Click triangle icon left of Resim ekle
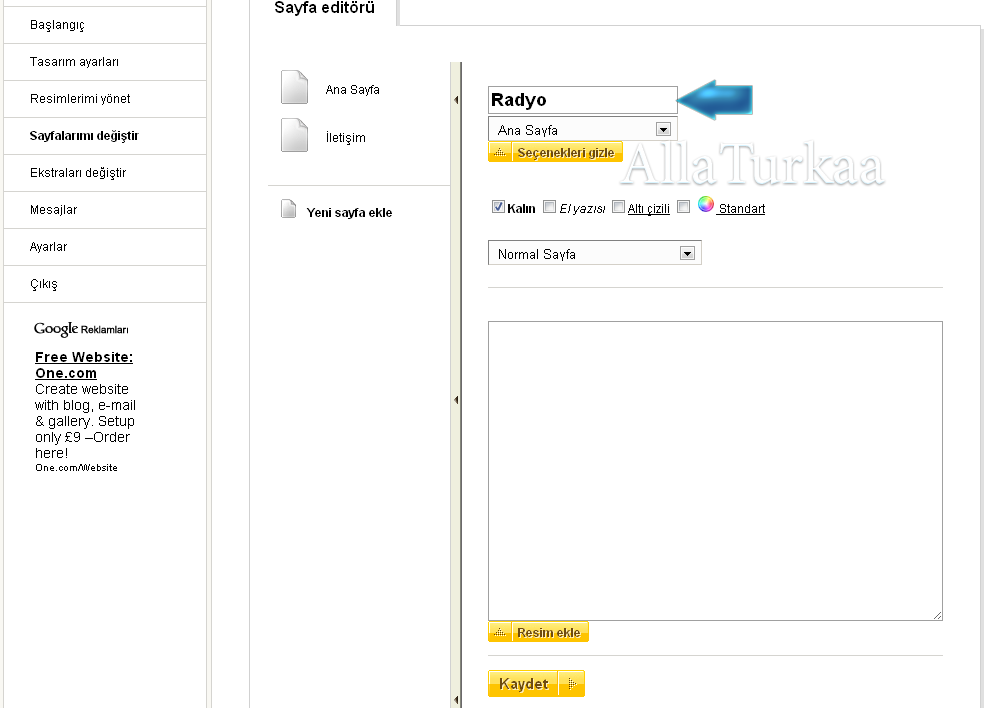Screen dimensions: 986x708 500,633
